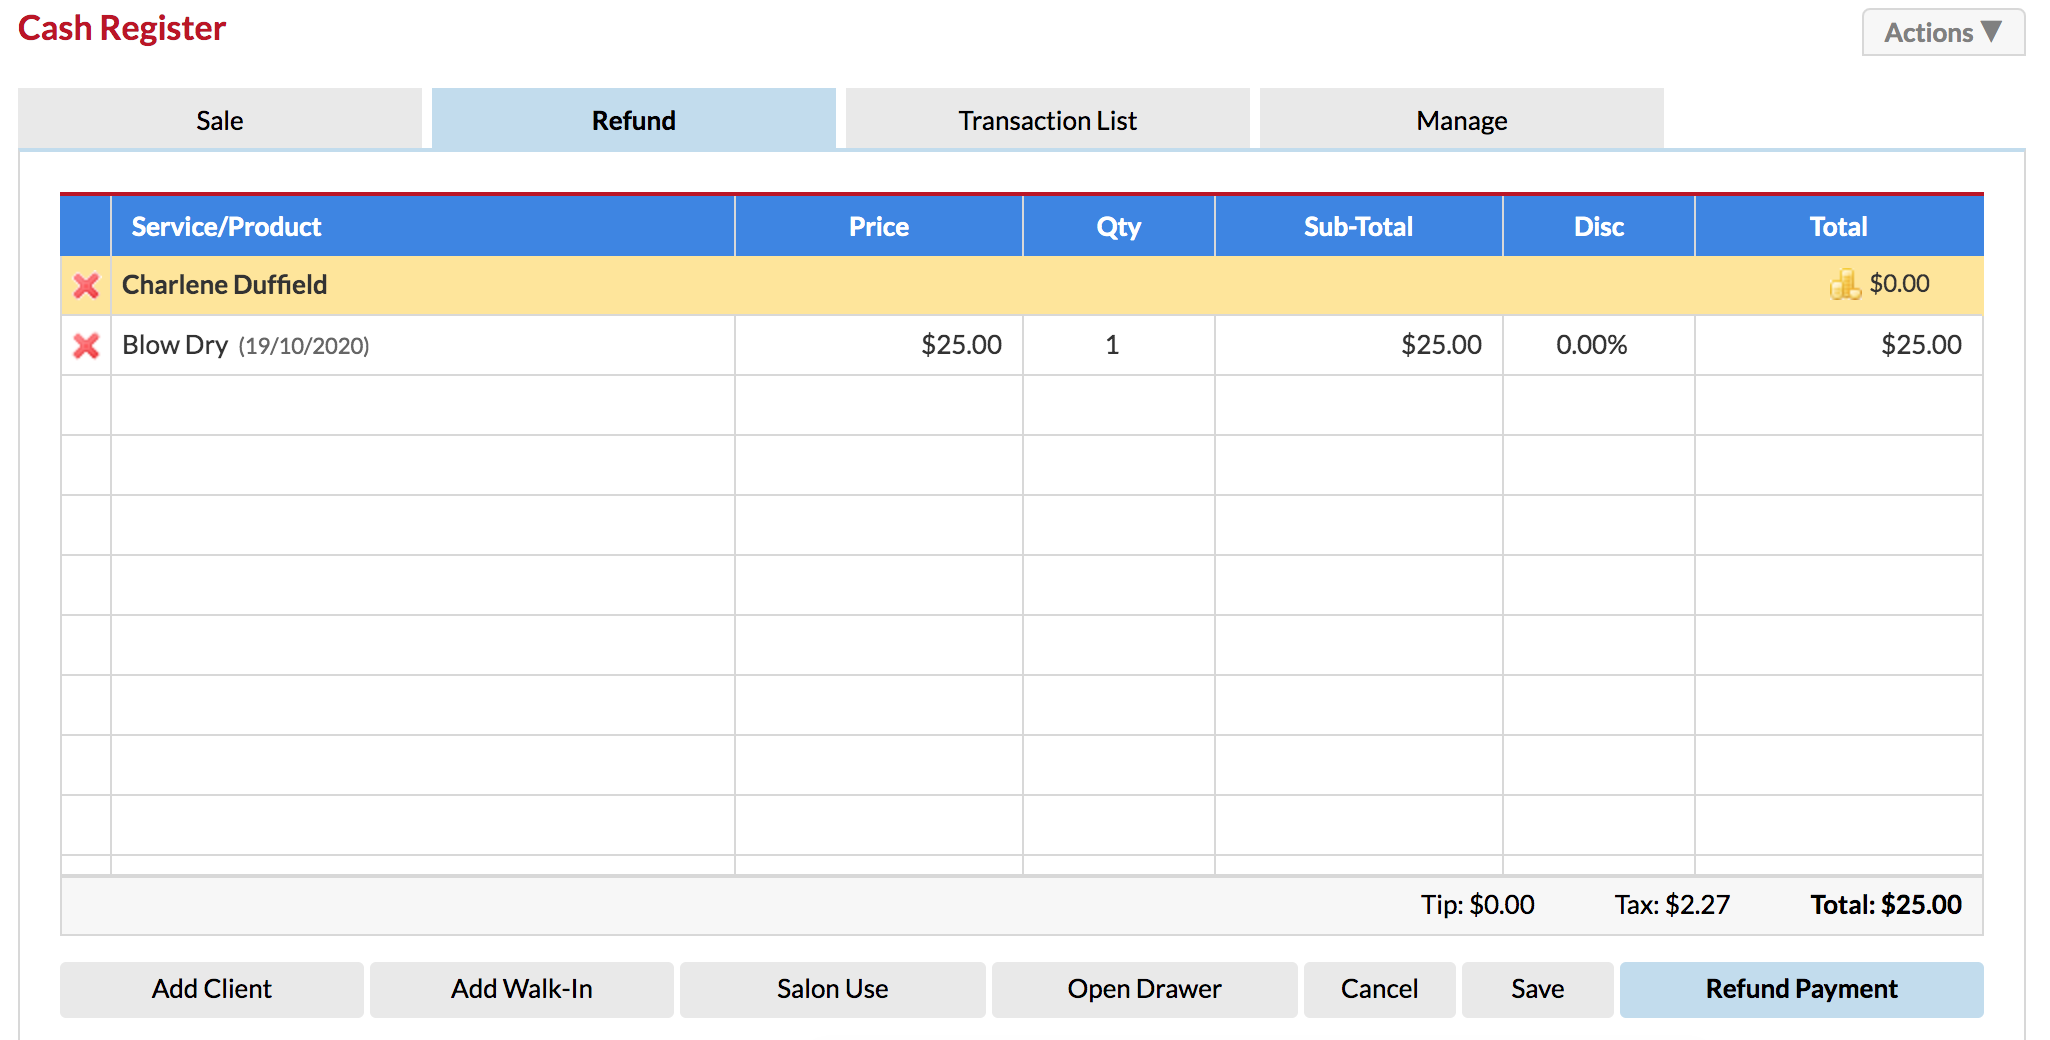Image resolution: width=2050 pixels, height=1040 pixels.
Task: Click the Add Client button
Action: point(212,989)
